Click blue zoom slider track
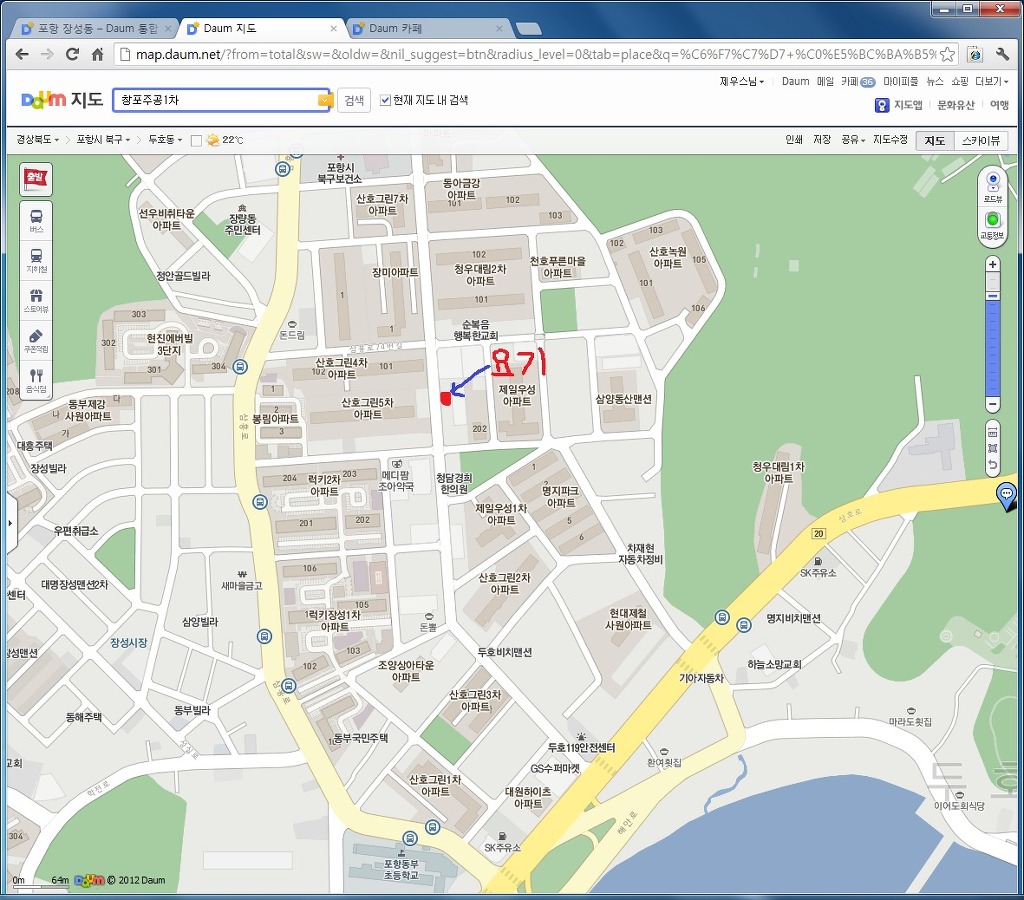The width and height of the screenshot is (1024, 900). [993, 348]
